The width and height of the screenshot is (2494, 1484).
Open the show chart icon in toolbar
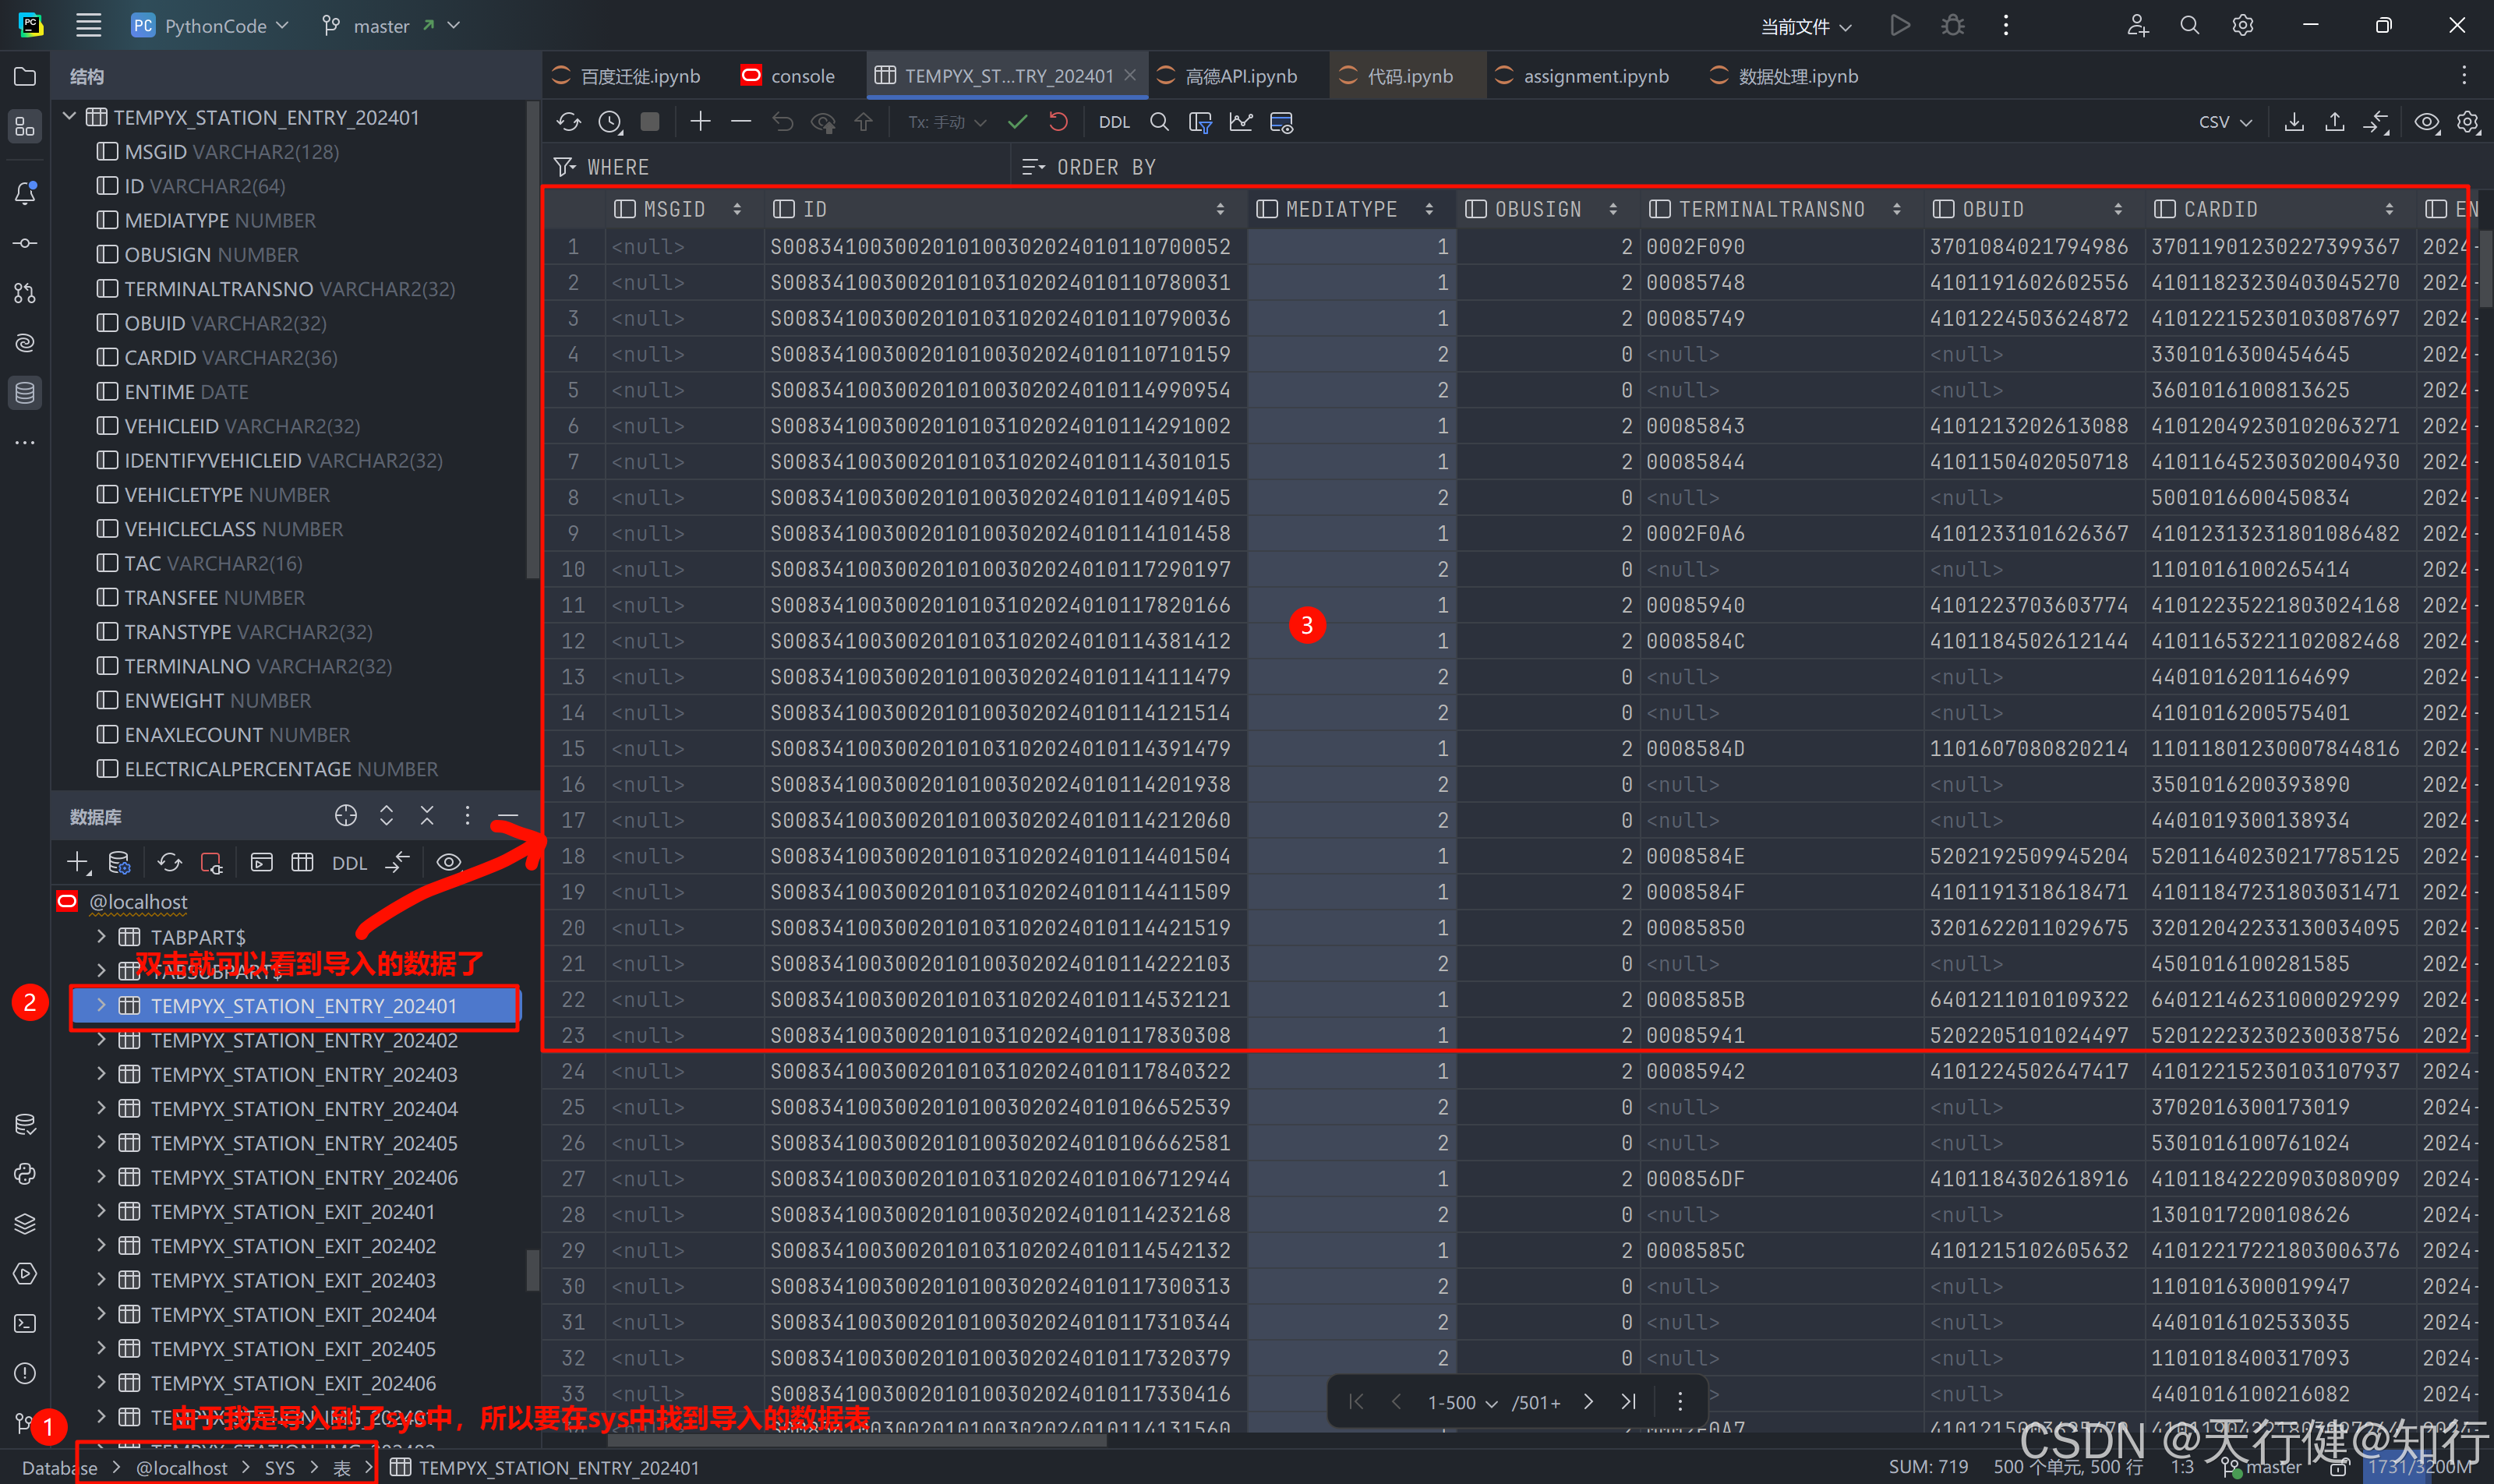pos(1241,122)
